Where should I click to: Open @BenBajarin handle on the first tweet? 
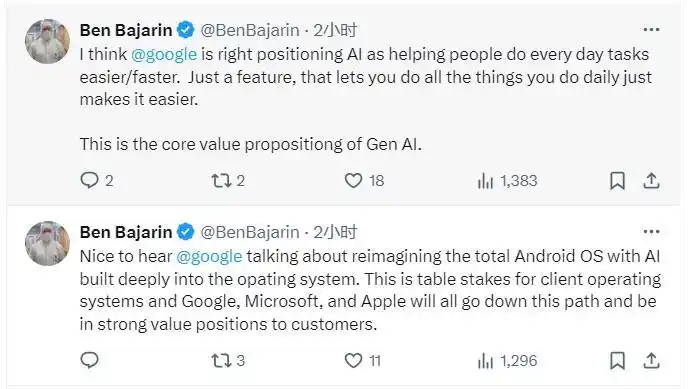pos(250,30)
